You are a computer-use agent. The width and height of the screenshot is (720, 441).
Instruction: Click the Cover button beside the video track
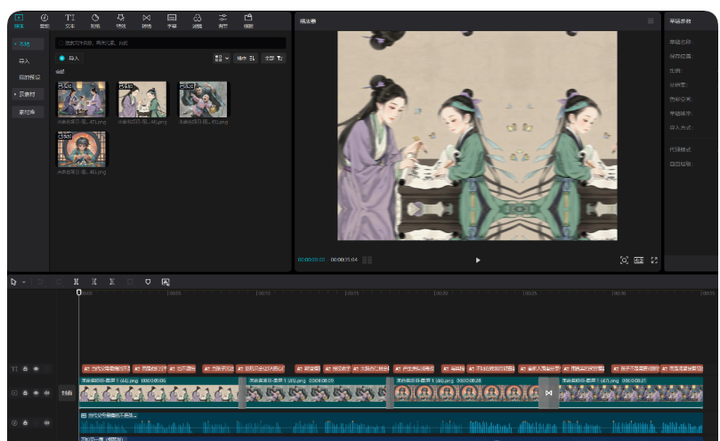click(x=67, y=393)
